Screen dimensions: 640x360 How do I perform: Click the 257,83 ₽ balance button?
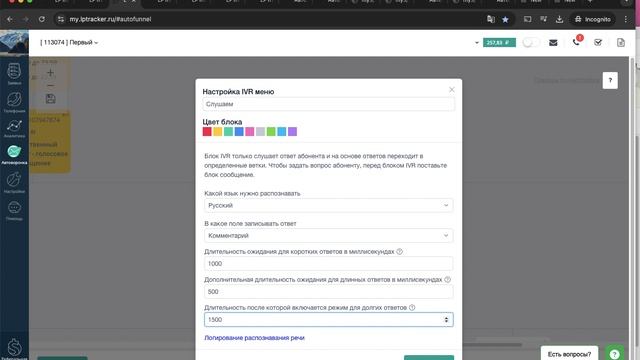pyautogui.click(x=499, y=42)
